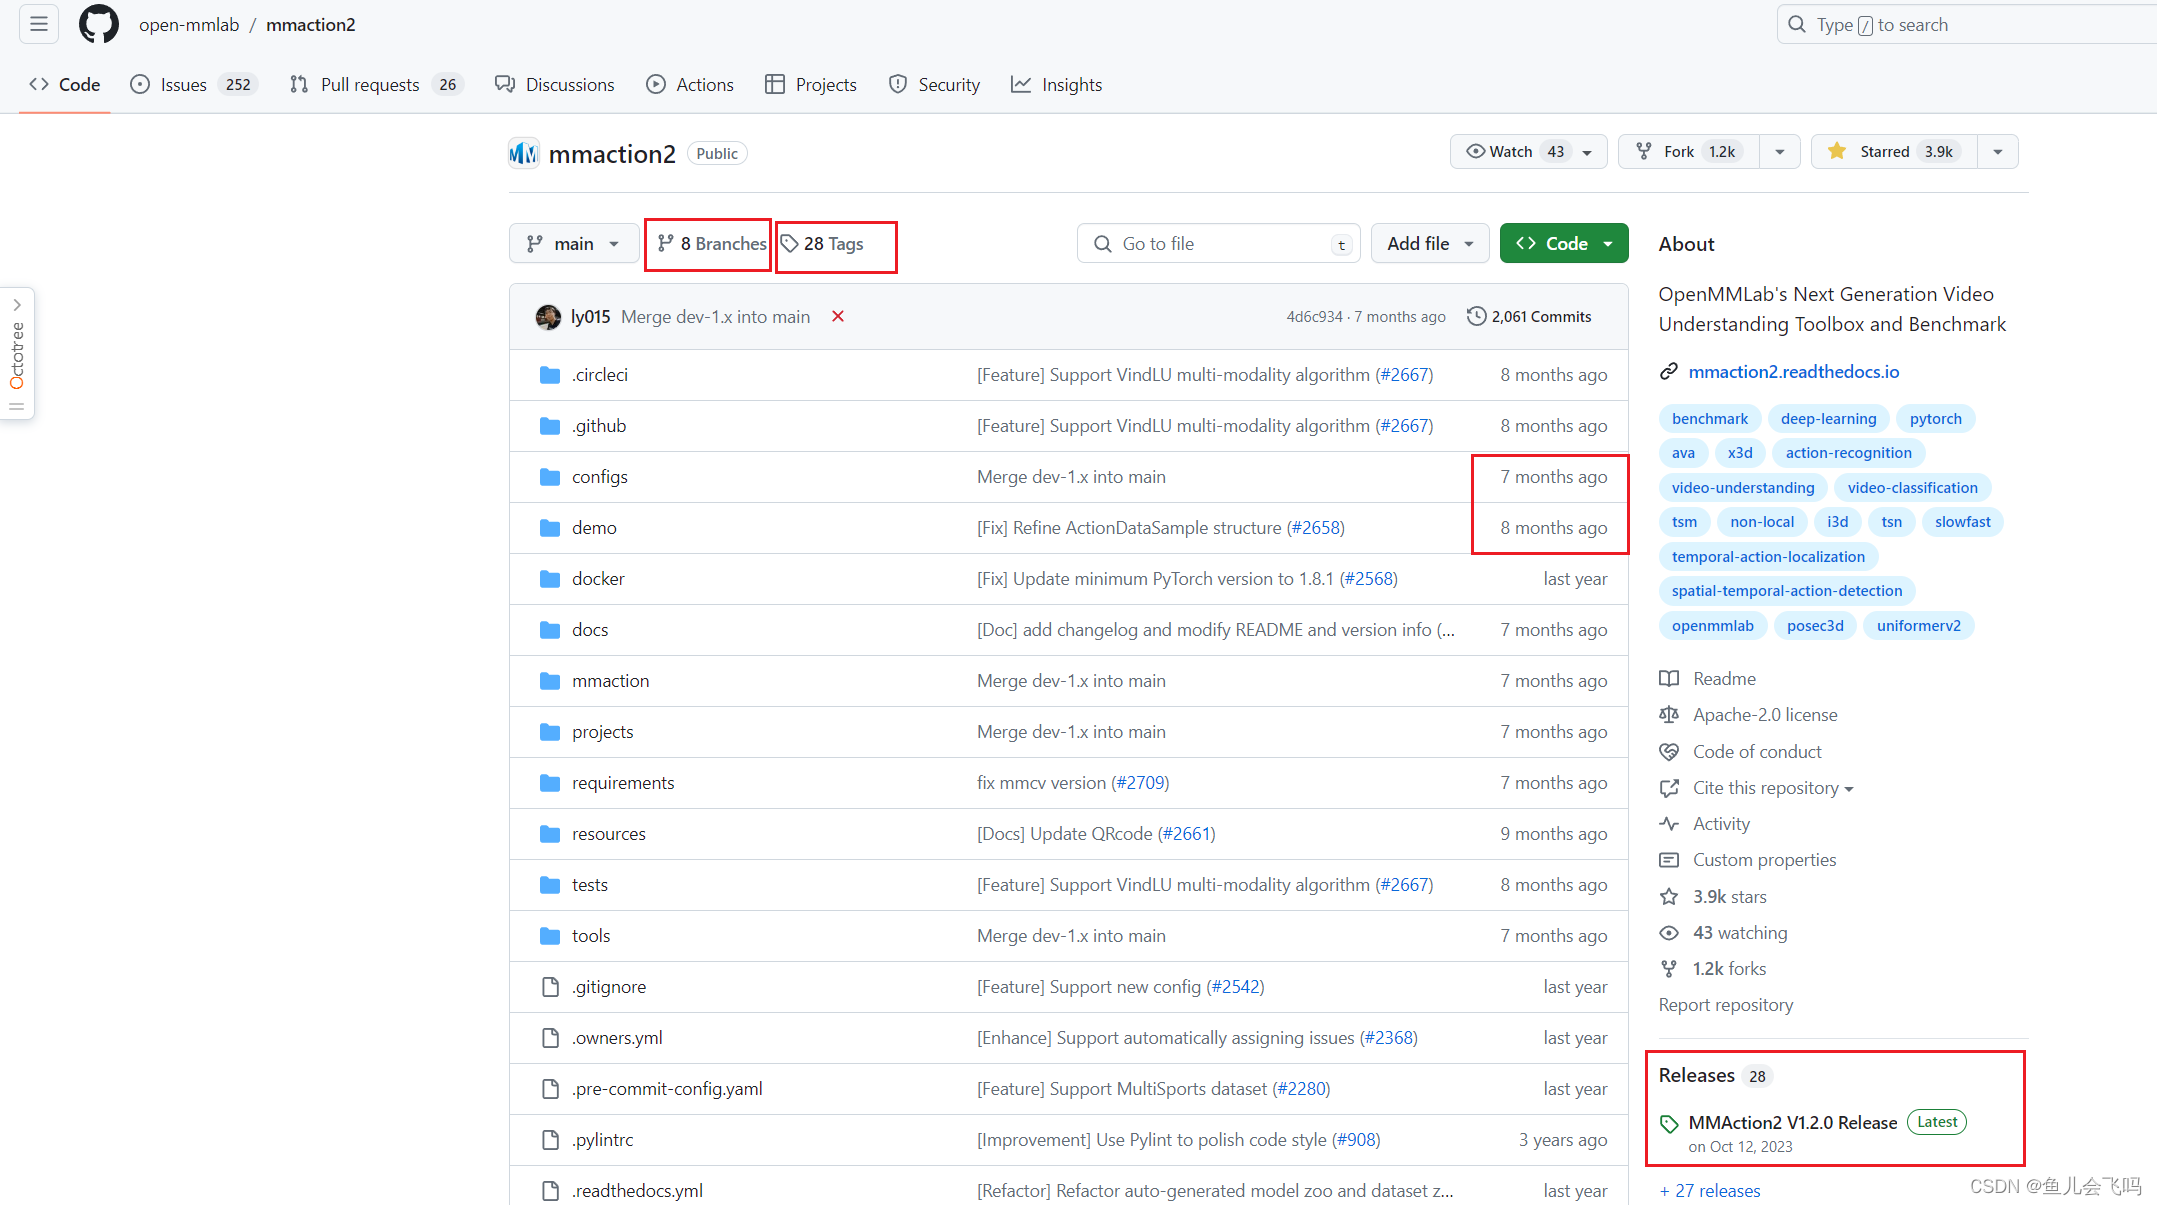This screenshot has height=1205, width=2157.
Task: Expand the Octotree sidebar
Action: 17,305
